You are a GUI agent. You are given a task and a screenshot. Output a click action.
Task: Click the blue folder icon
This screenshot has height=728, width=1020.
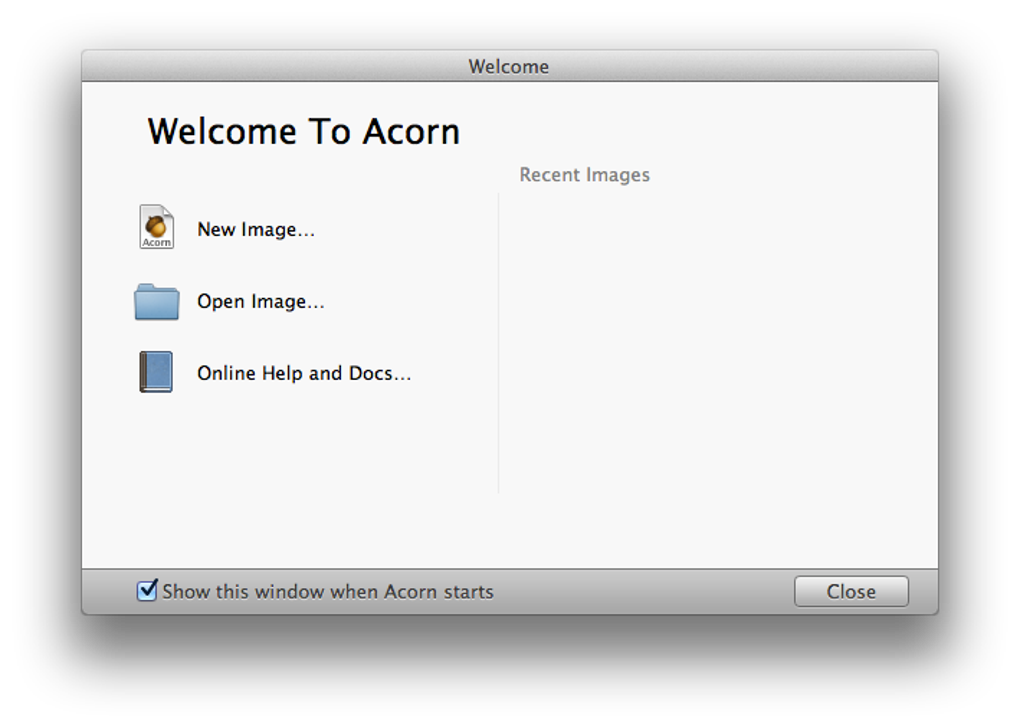click(x=157, y=301)
